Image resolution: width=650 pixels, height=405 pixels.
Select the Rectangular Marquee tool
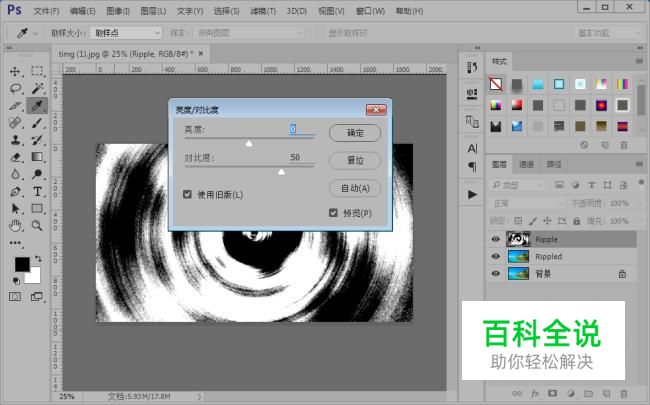(x=37, y=71)
